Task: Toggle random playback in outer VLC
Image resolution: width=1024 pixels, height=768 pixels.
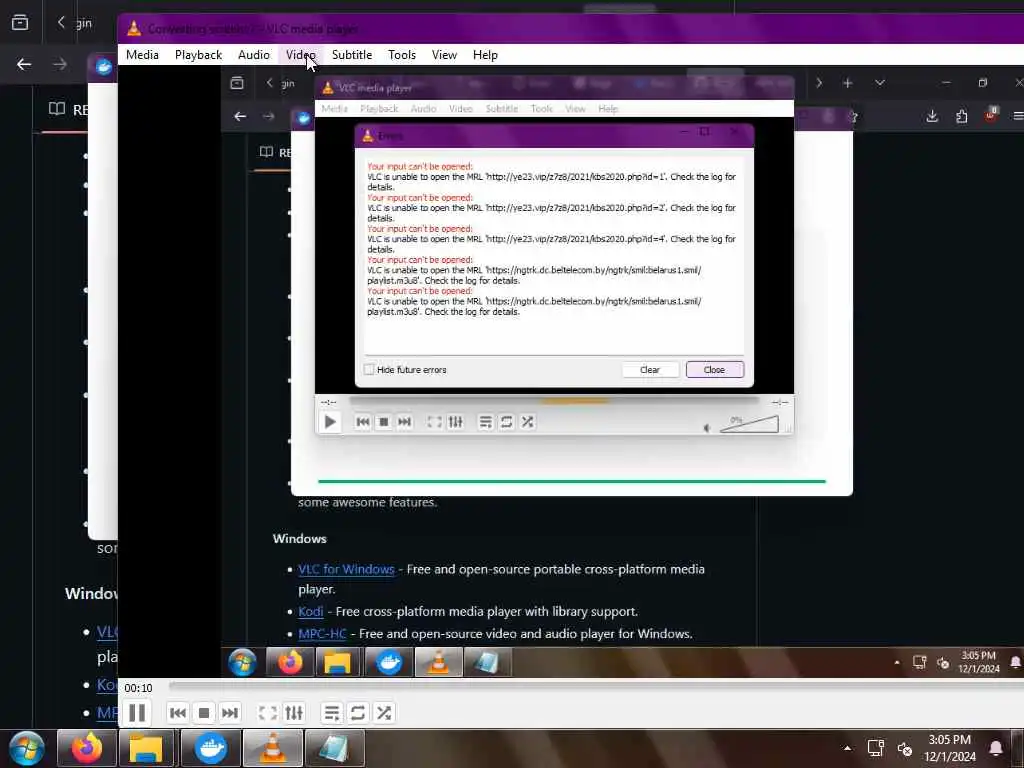Action: coord(384,712)
